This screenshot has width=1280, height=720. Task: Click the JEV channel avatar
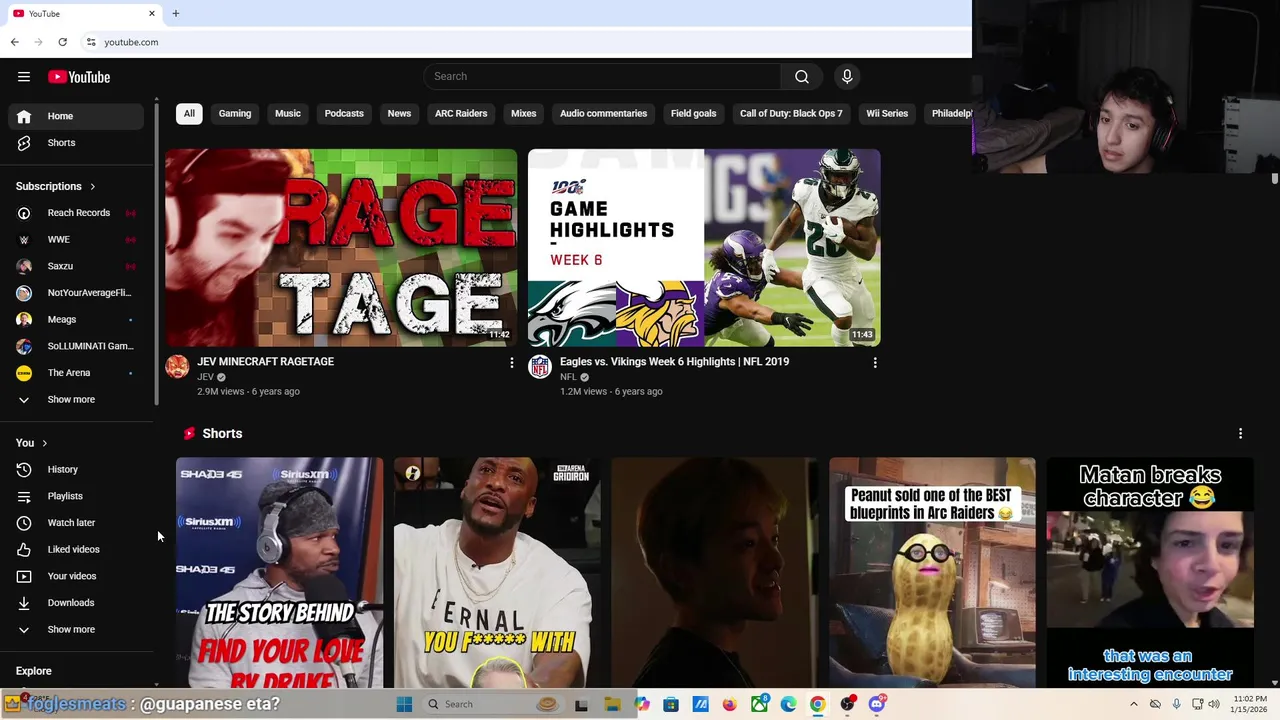click(x=177, y=366)
